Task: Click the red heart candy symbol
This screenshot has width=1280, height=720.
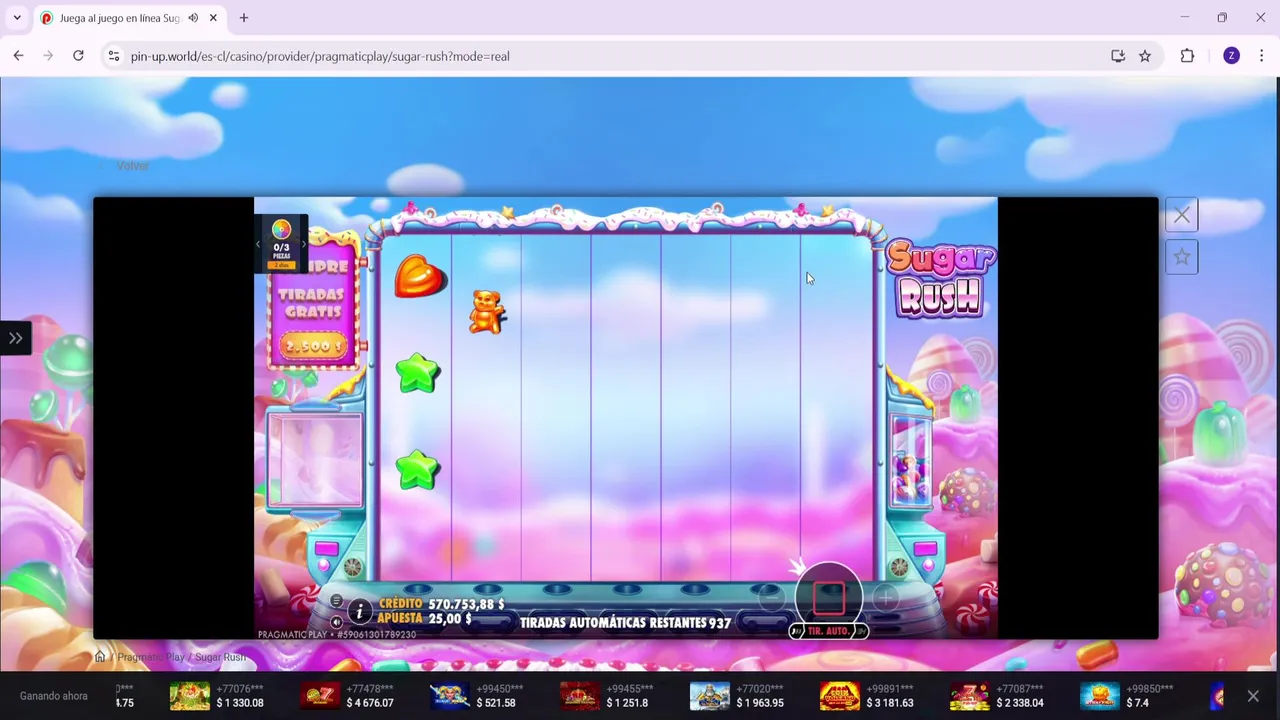Action: 420,276
